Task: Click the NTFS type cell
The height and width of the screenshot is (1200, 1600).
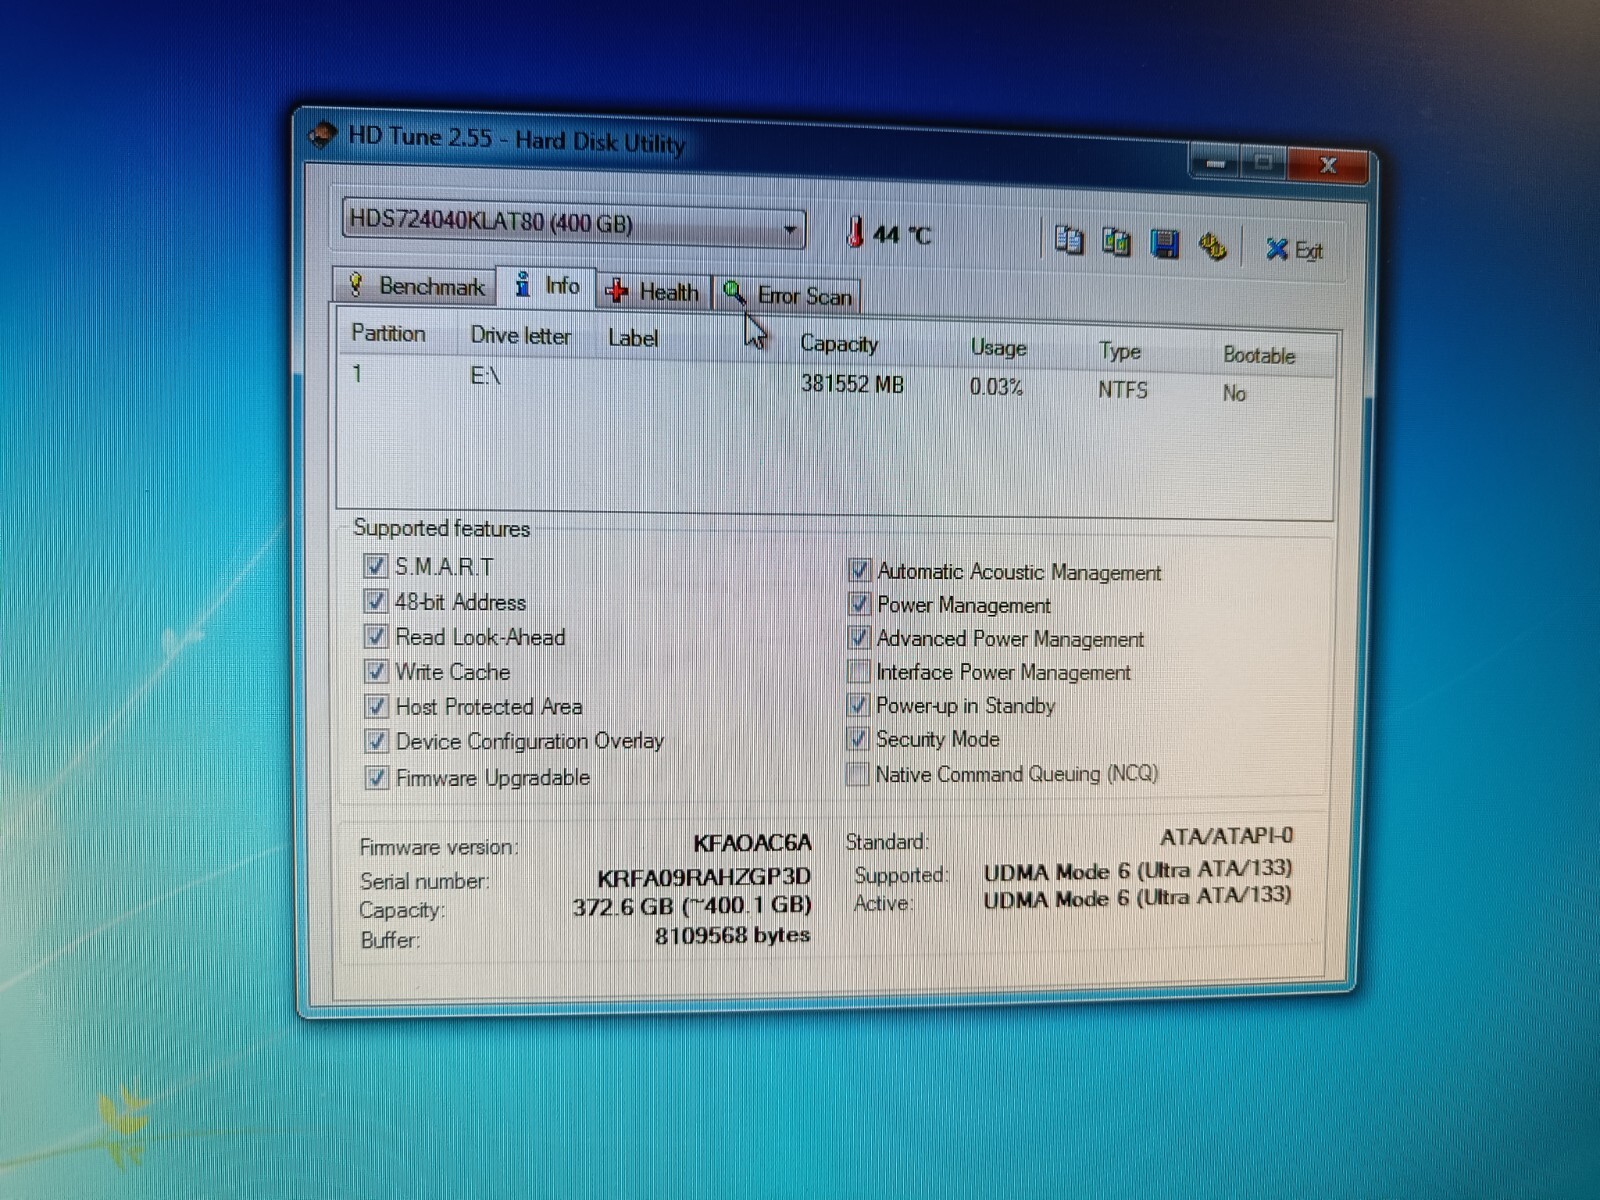Action: tap(1123, 390)
